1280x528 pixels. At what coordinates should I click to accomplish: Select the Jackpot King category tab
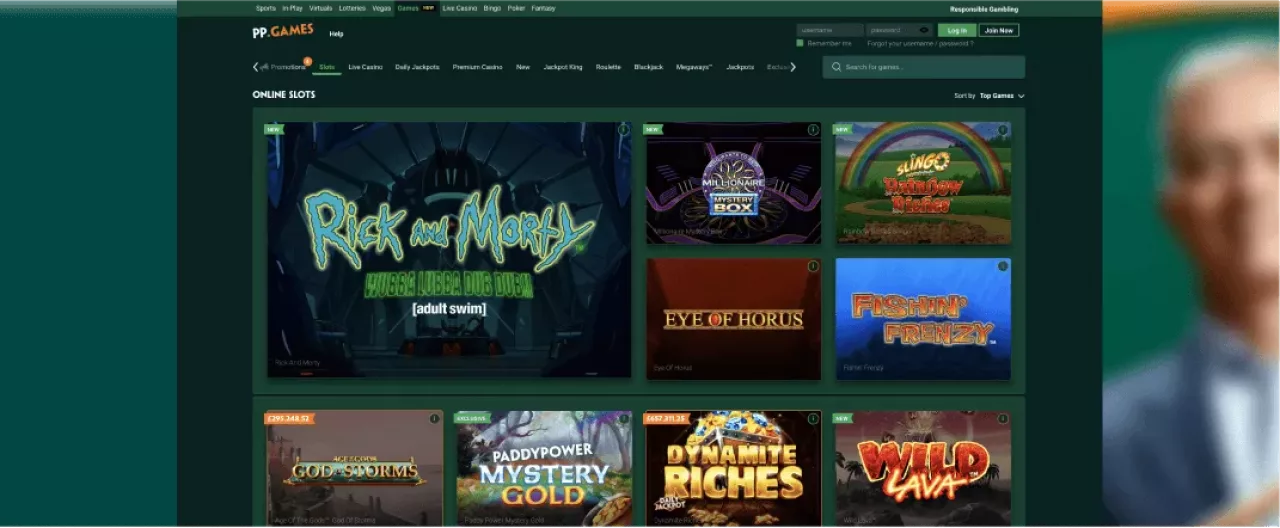[563, 67]
